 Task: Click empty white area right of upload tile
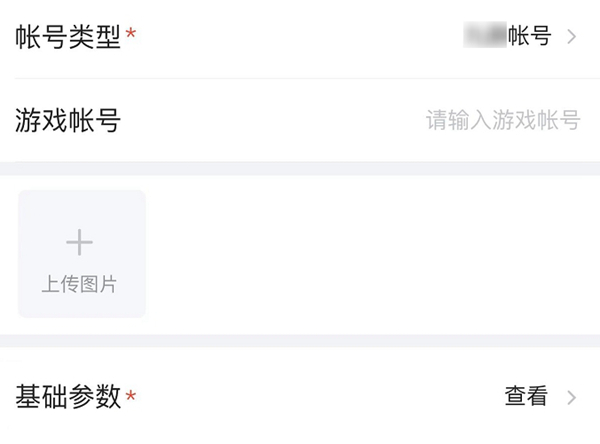tap(370, 254)
